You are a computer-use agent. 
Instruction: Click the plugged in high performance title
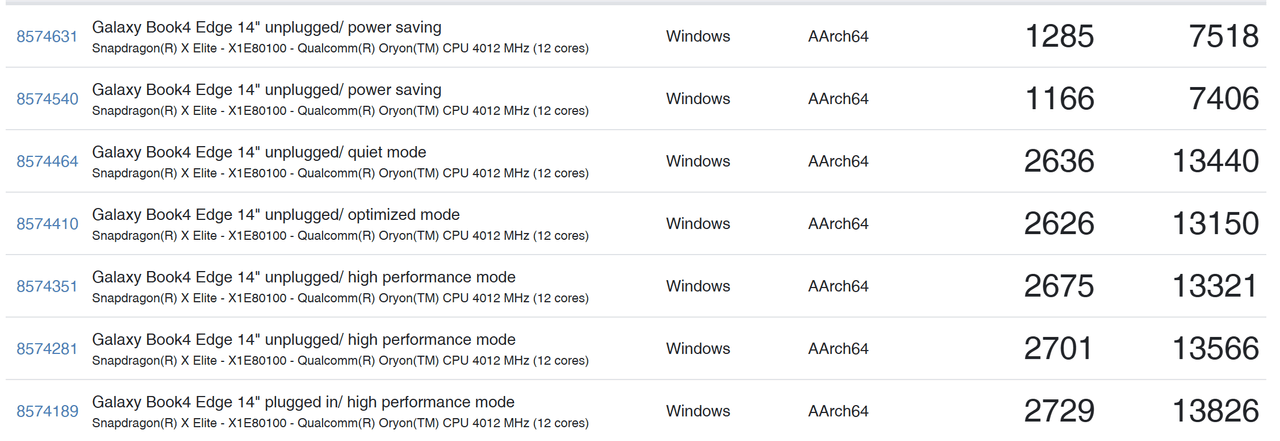pyautogui.click(x=303, y=402)
